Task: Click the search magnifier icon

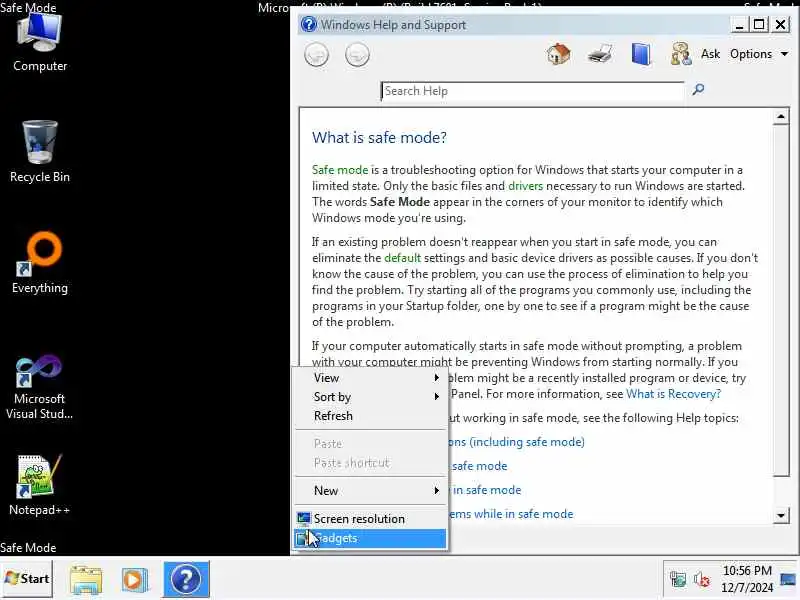Action: 698,90
